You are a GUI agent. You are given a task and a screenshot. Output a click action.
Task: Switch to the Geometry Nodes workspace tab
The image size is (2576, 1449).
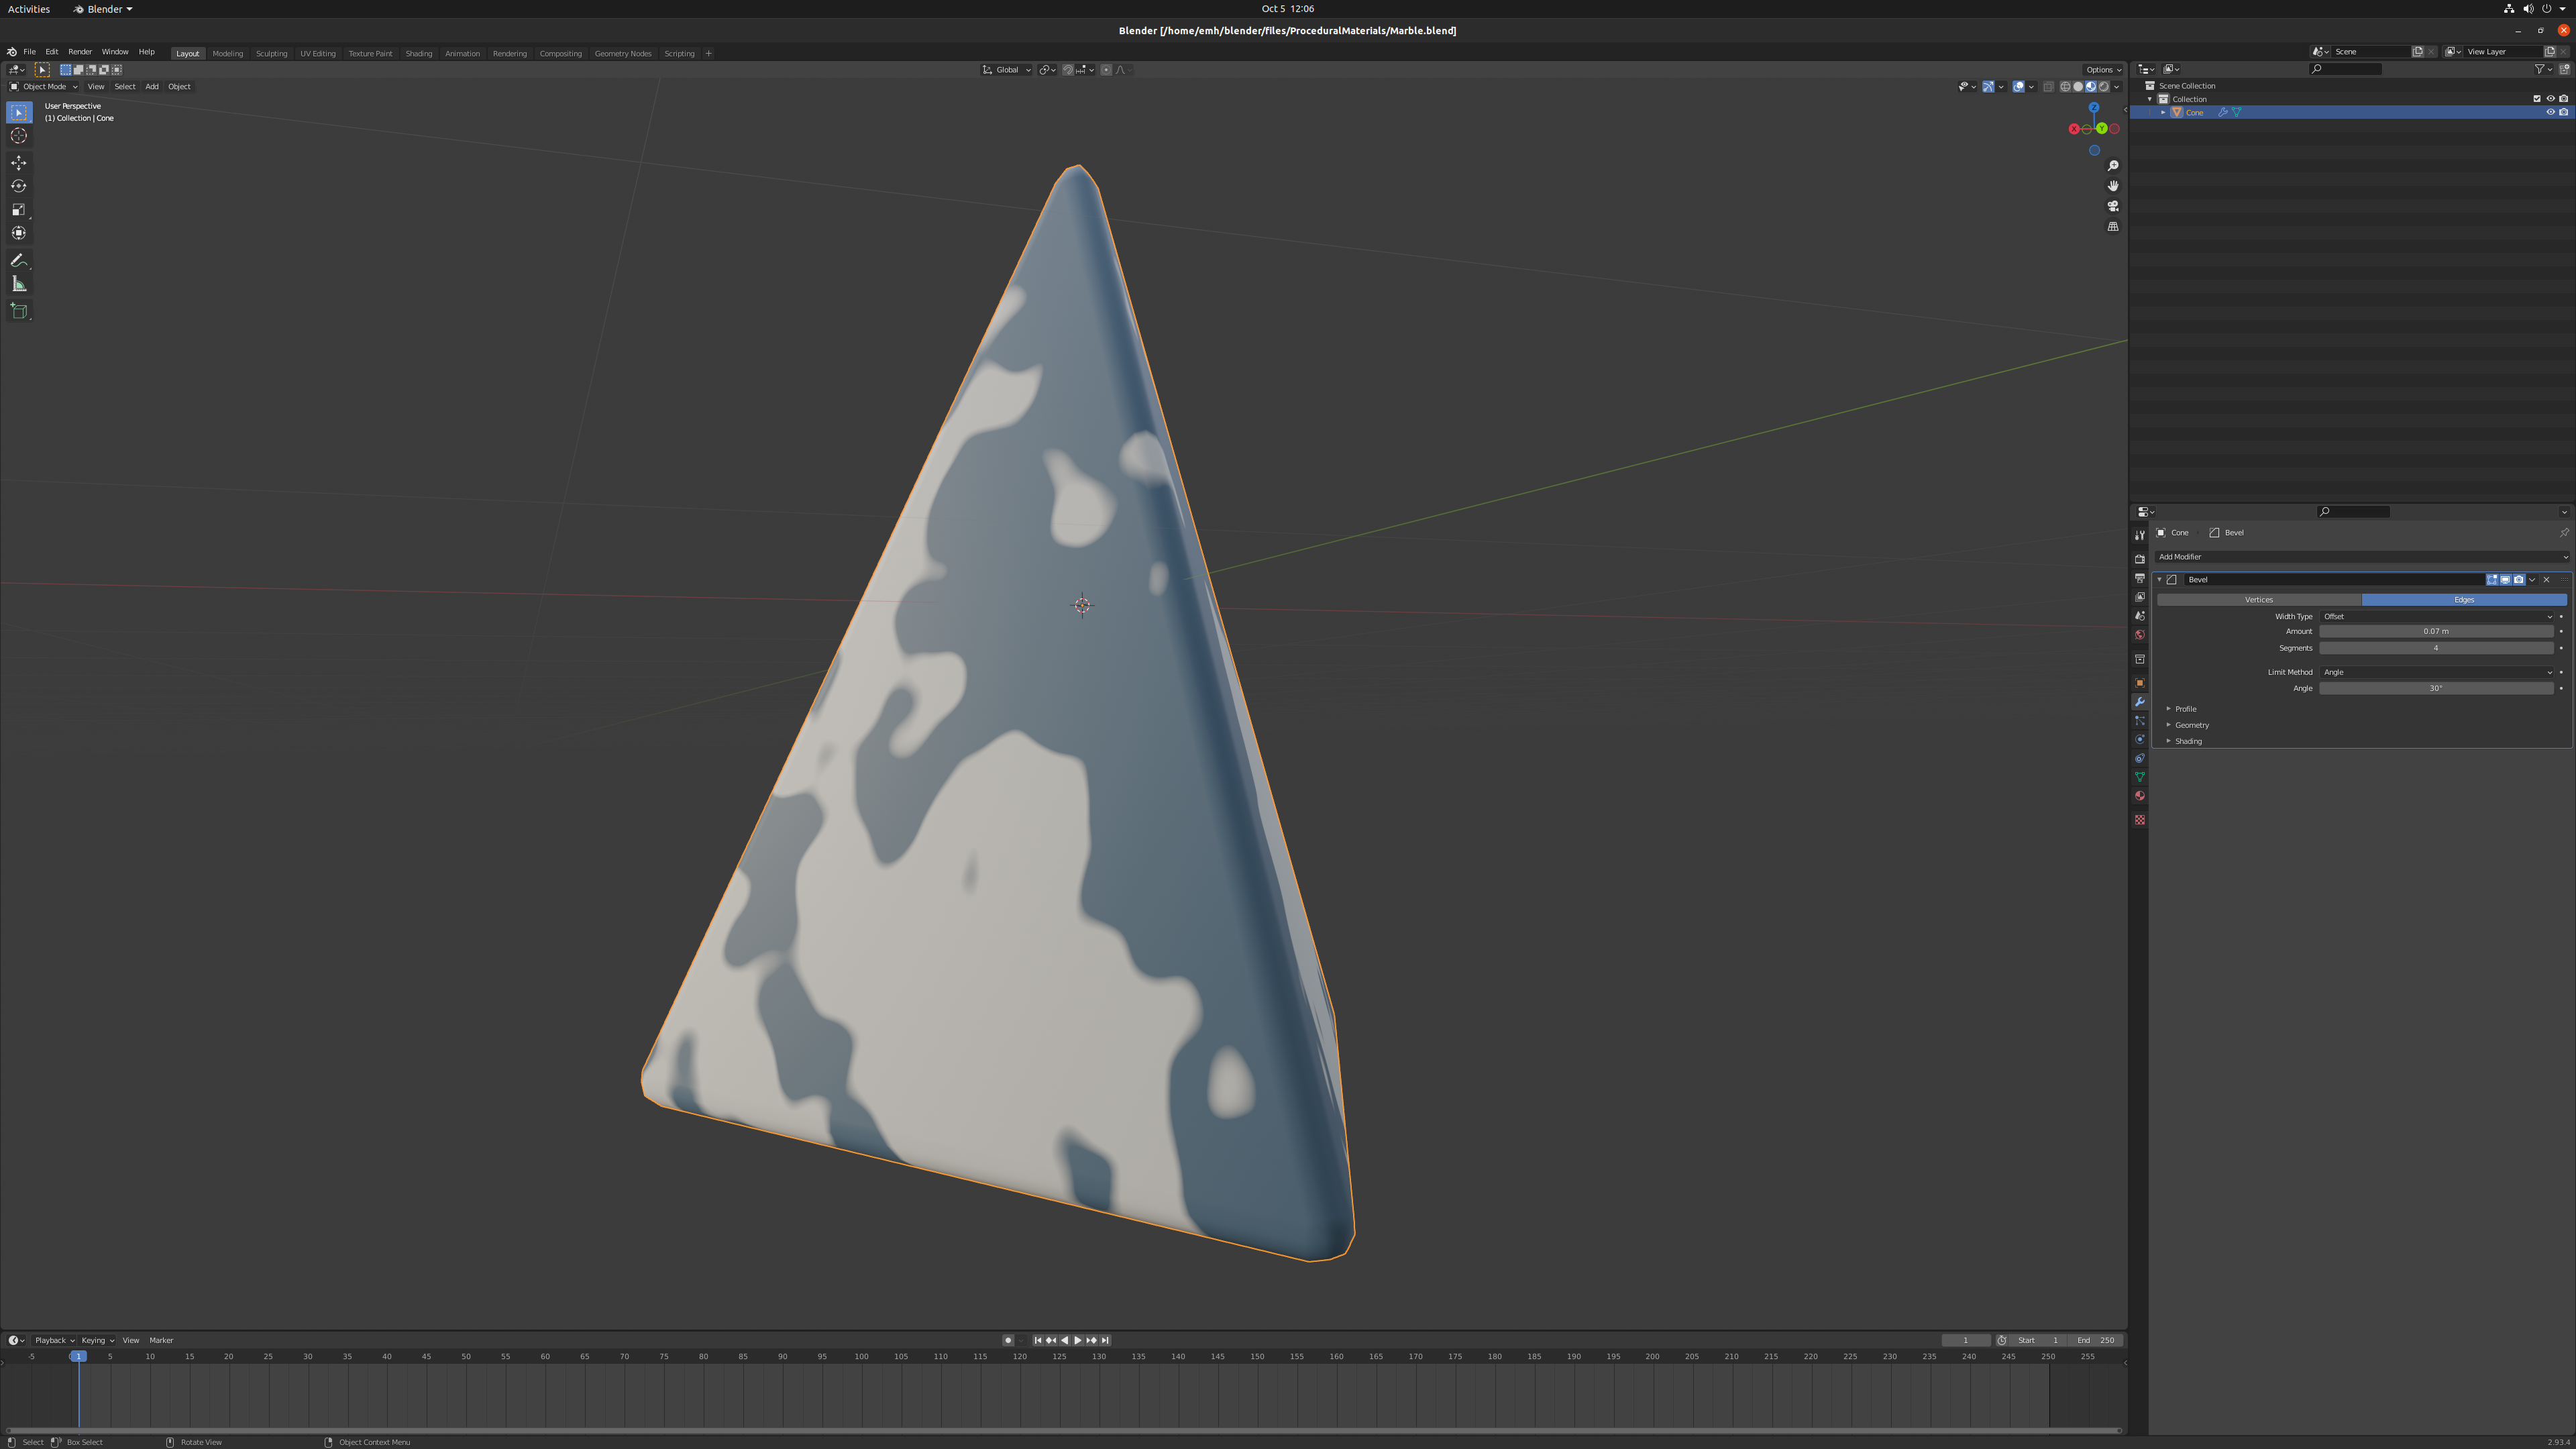(622, 54)
